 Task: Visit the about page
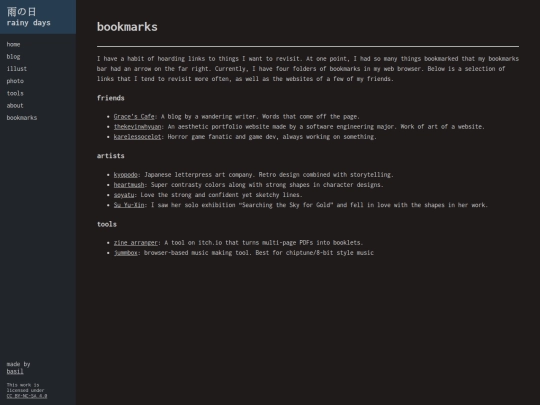tap(15, 105)
